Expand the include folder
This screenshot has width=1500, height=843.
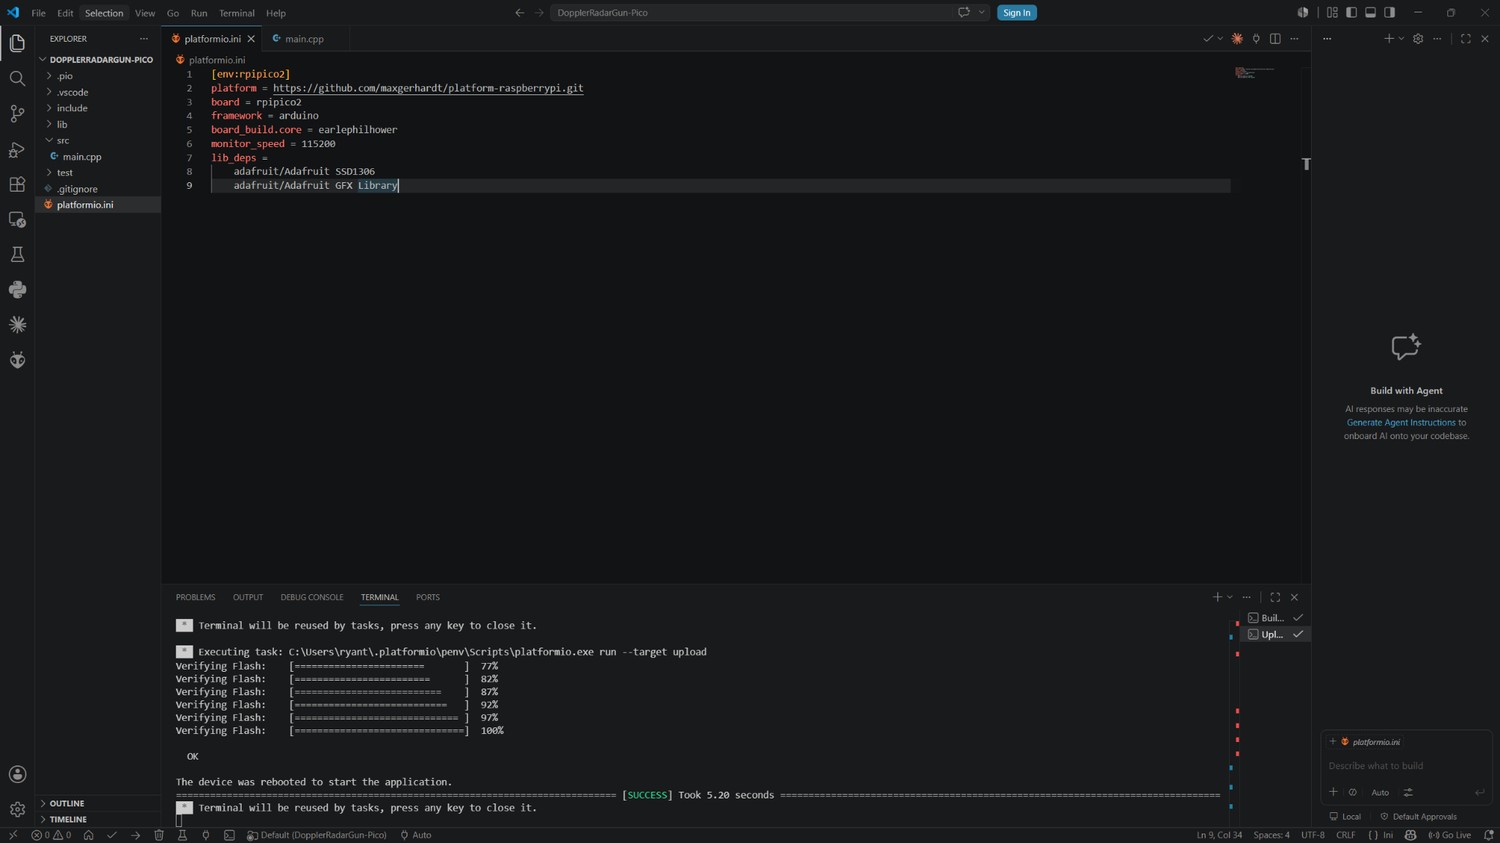coord(98,108)
